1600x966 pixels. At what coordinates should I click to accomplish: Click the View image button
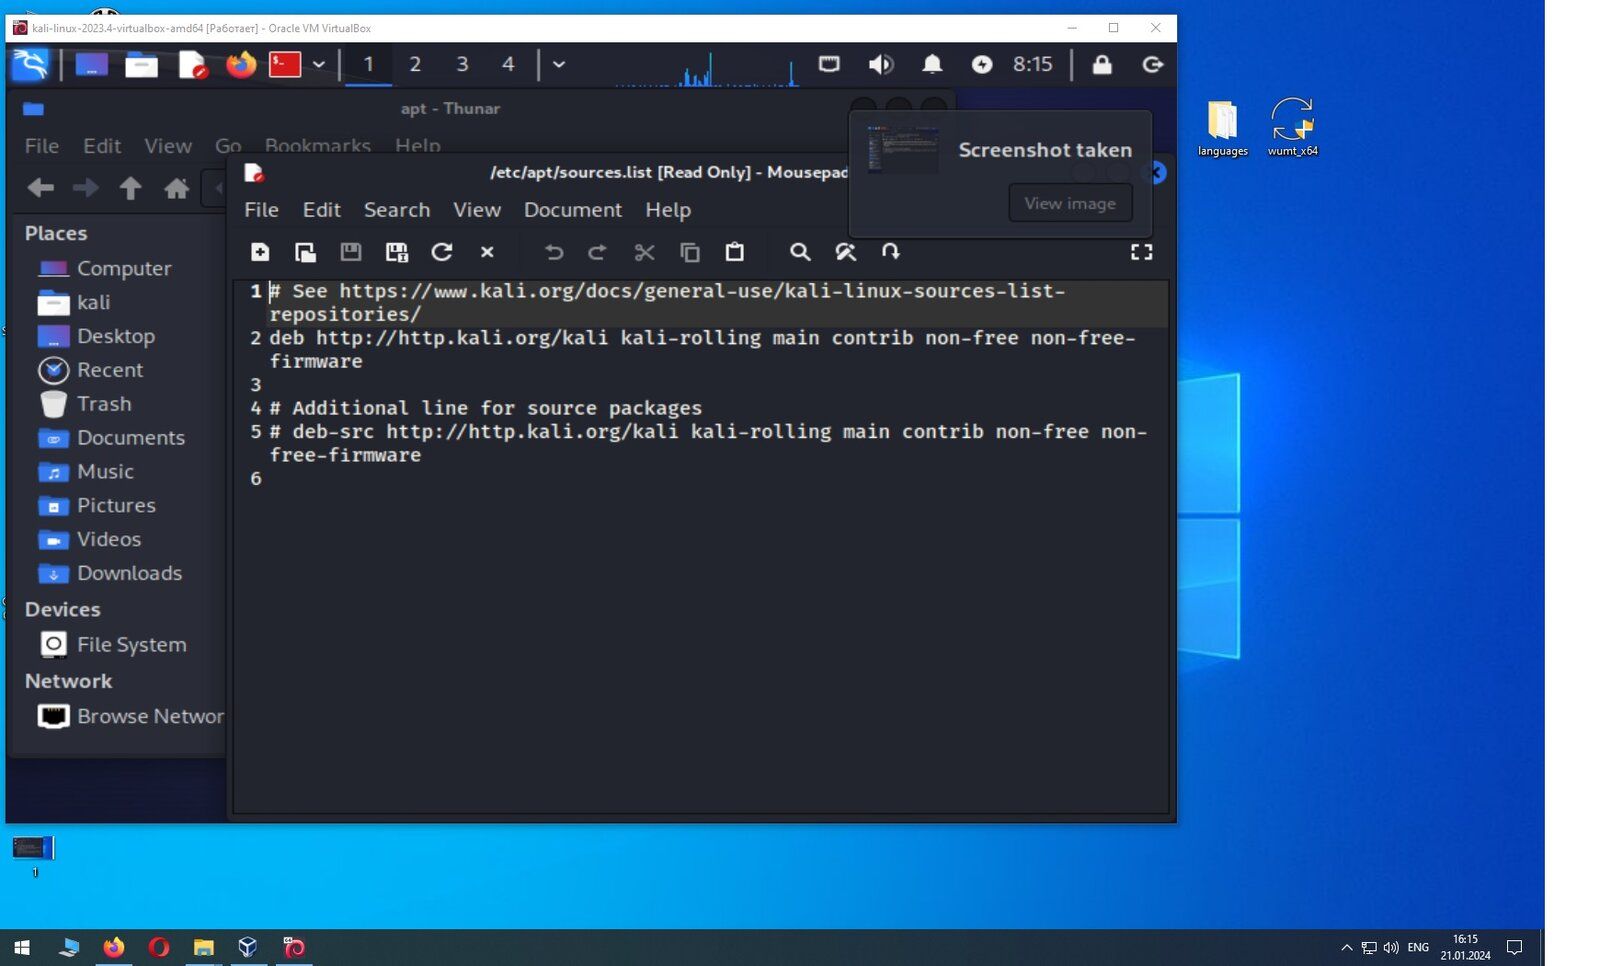click(1069, 203)
